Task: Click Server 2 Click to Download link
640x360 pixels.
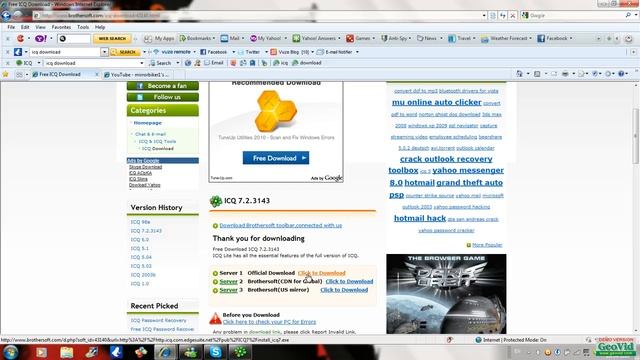Action: (x=349, y=282)
